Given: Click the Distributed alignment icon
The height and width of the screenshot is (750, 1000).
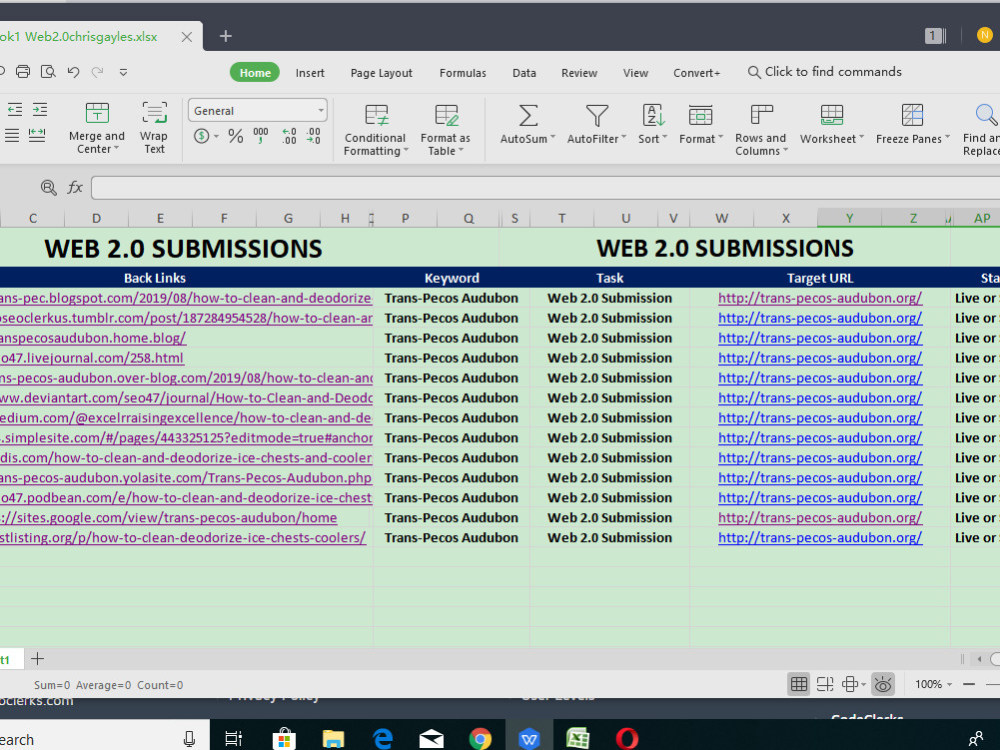Looking at the screenshot, I should click(x=37, y=135).
